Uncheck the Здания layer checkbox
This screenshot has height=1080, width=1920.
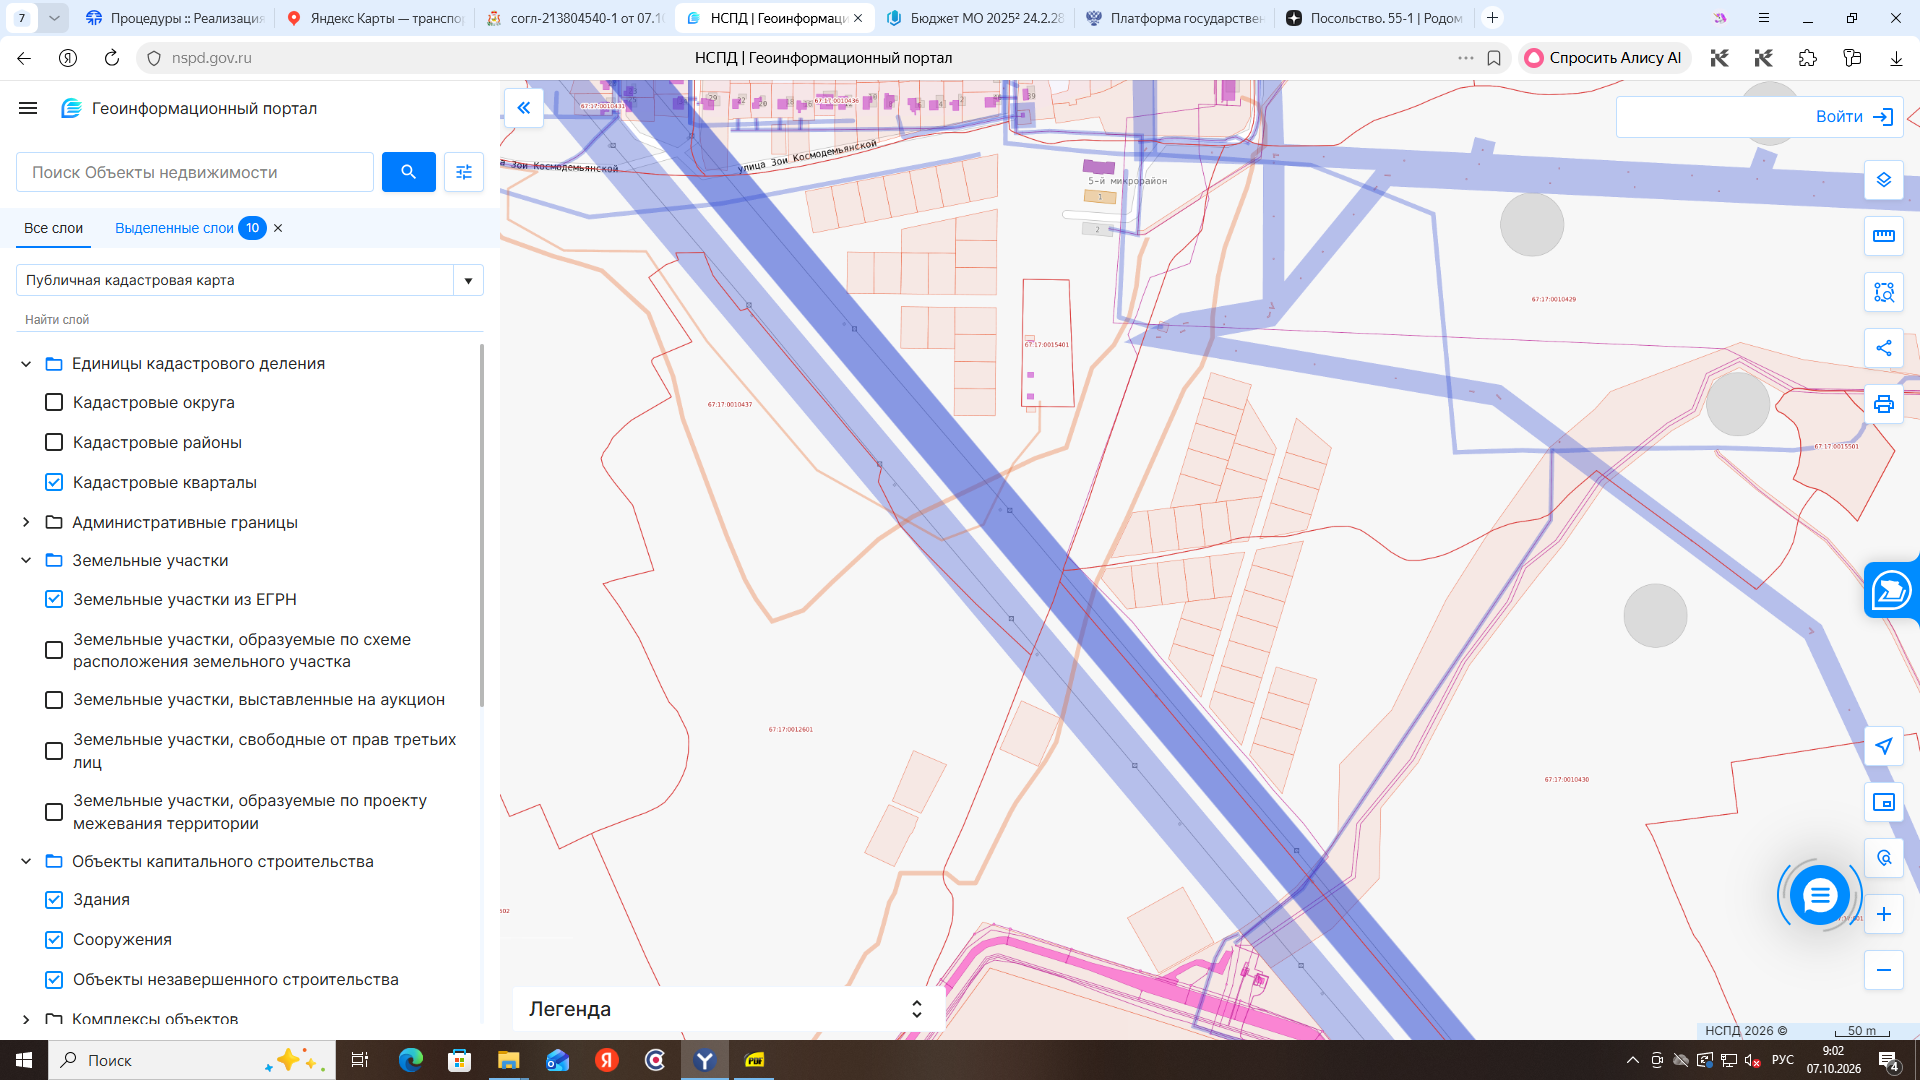click(54, 899)
